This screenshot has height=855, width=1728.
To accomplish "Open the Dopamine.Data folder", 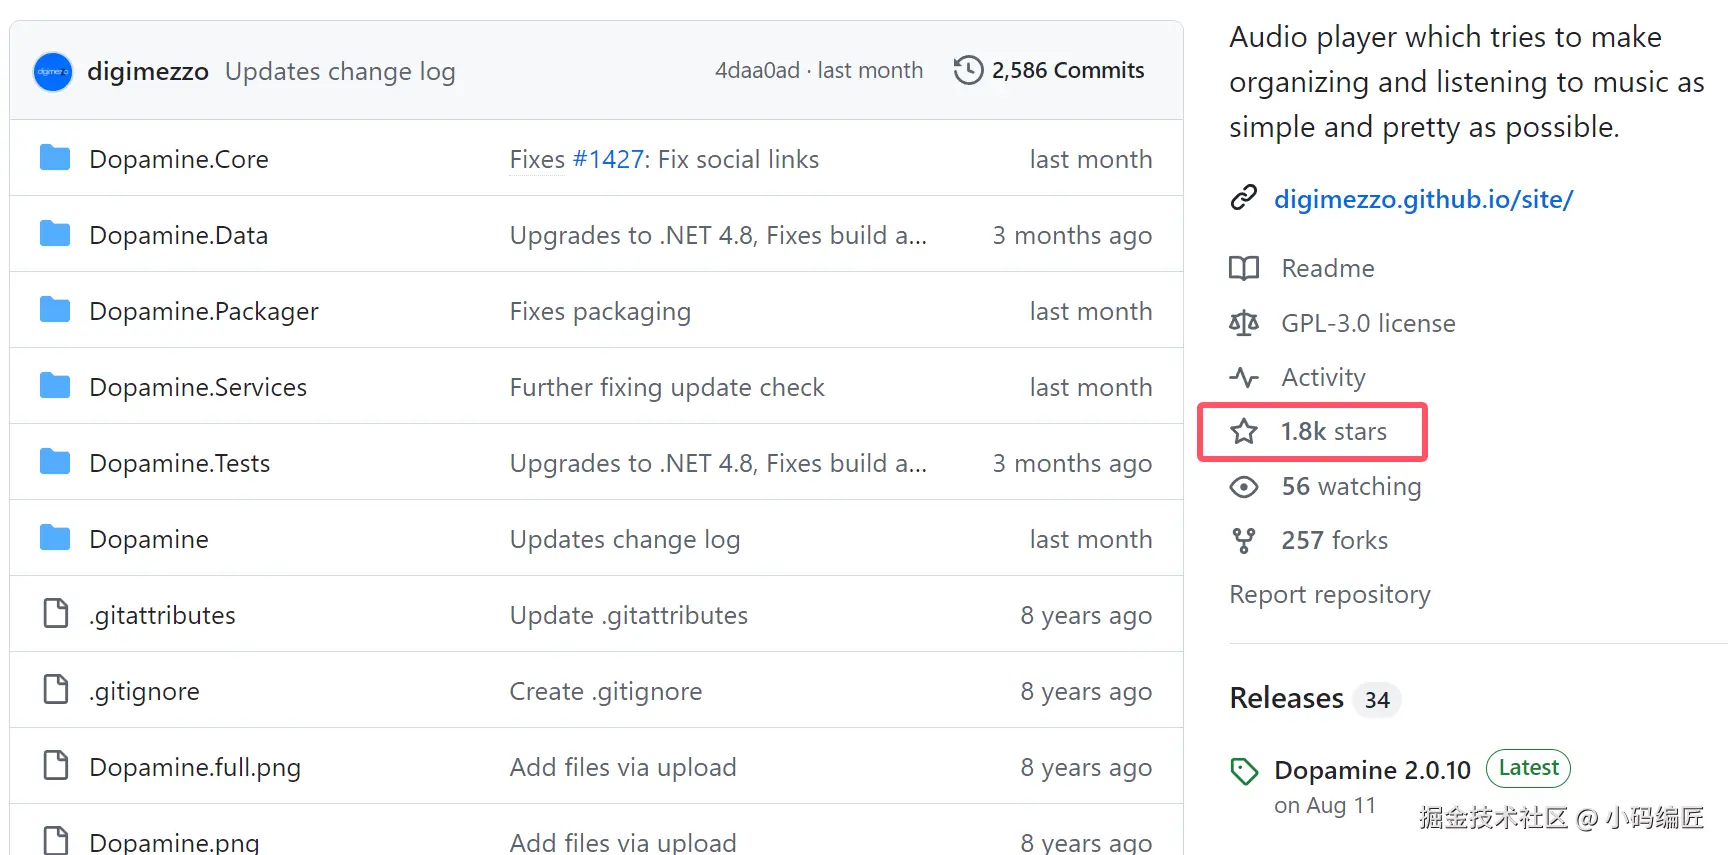I will point(178,236).
